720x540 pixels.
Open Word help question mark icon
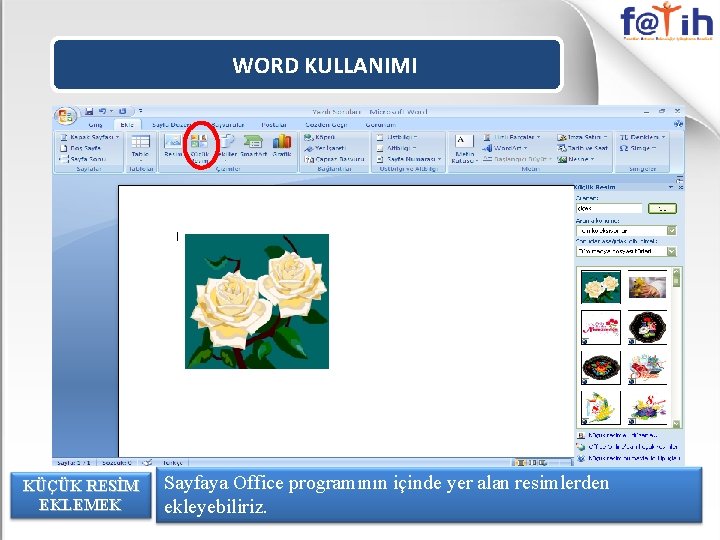(678, 124)
